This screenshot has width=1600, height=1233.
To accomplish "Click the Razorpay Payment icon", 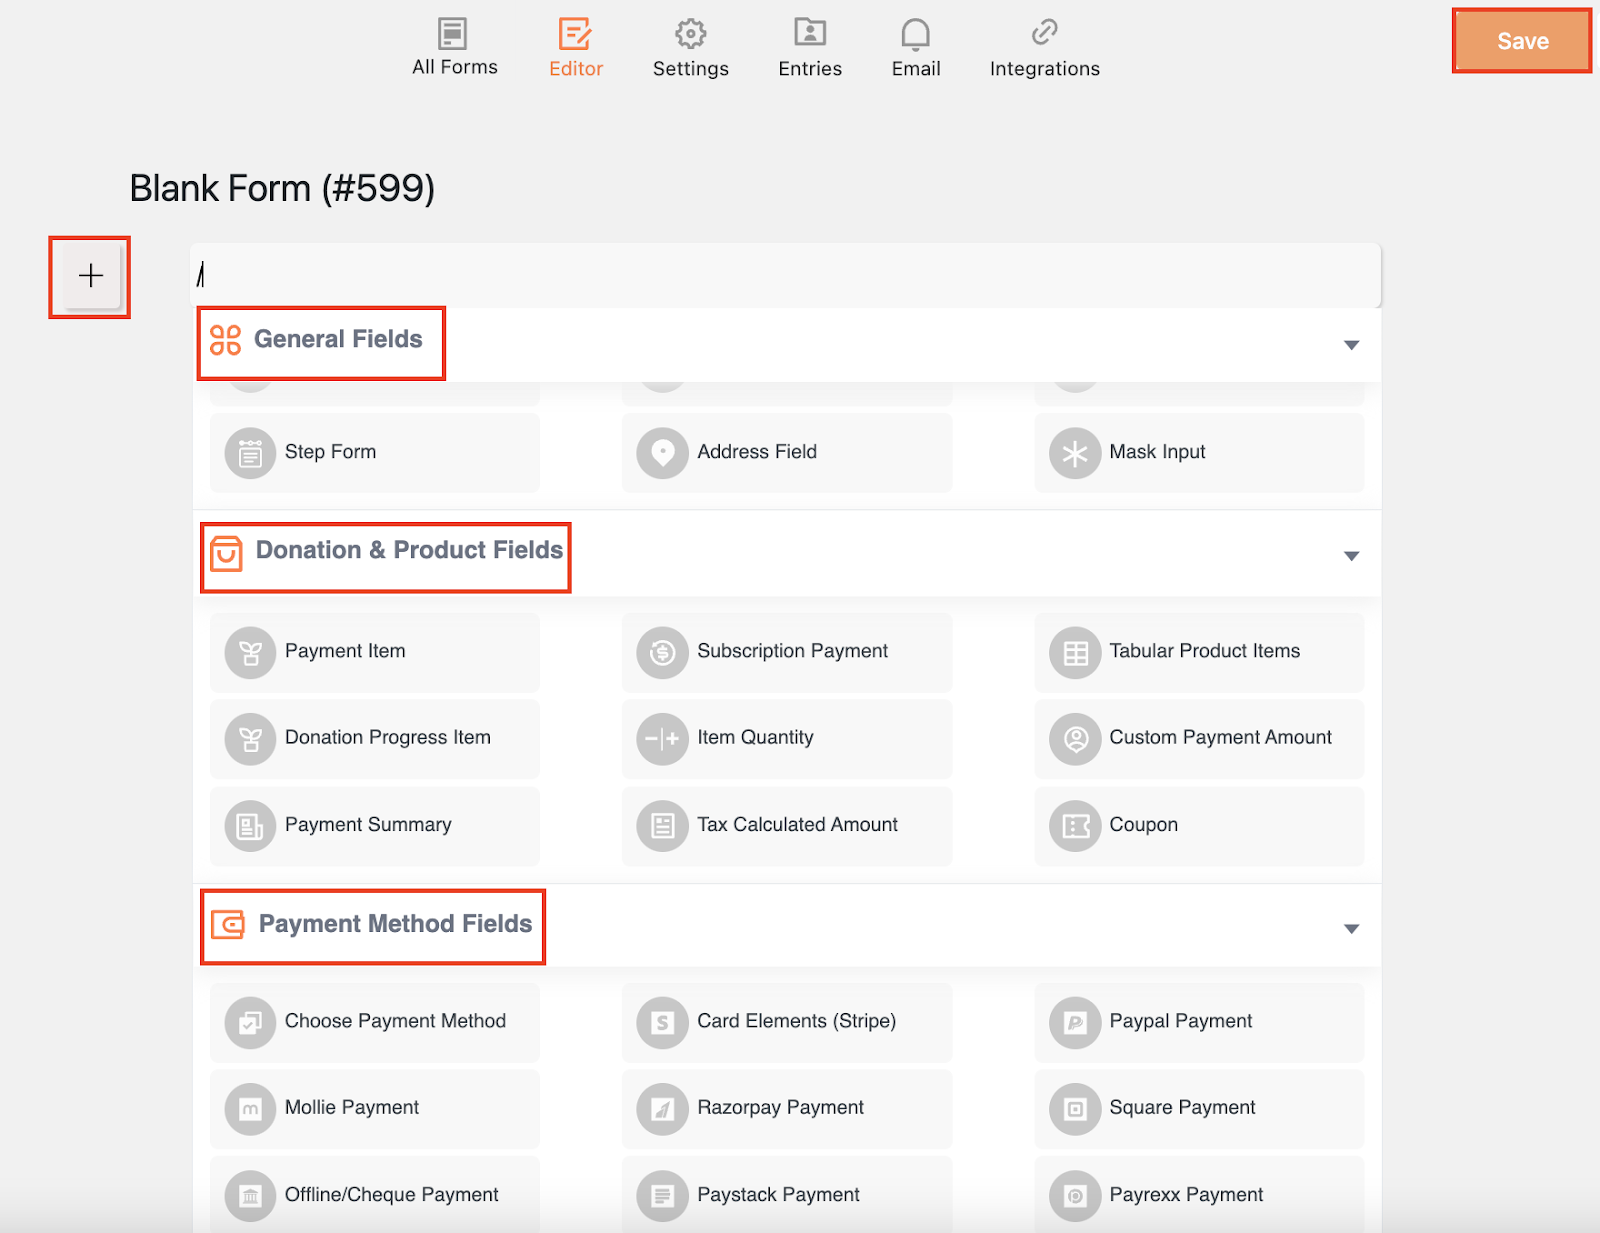I will [x=662, y=1109].
